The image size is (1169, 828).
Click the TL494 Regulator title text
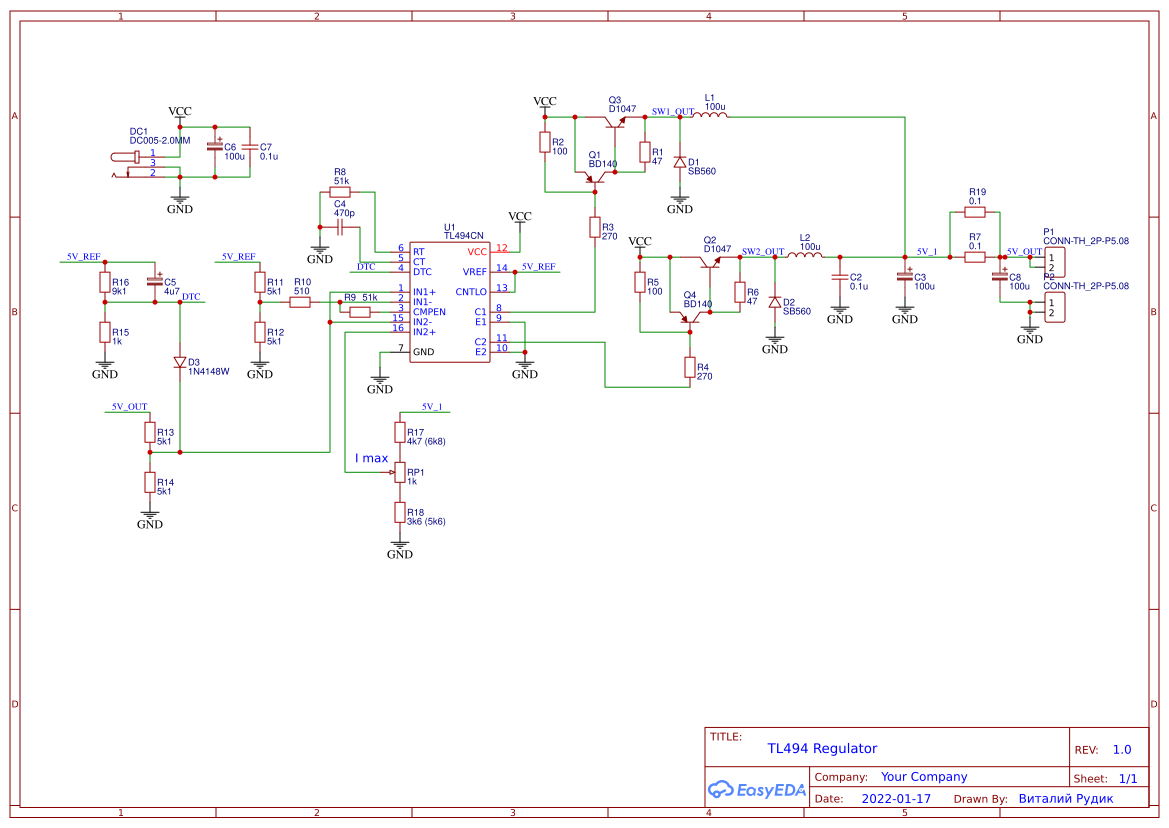click(x=822, y=748)
